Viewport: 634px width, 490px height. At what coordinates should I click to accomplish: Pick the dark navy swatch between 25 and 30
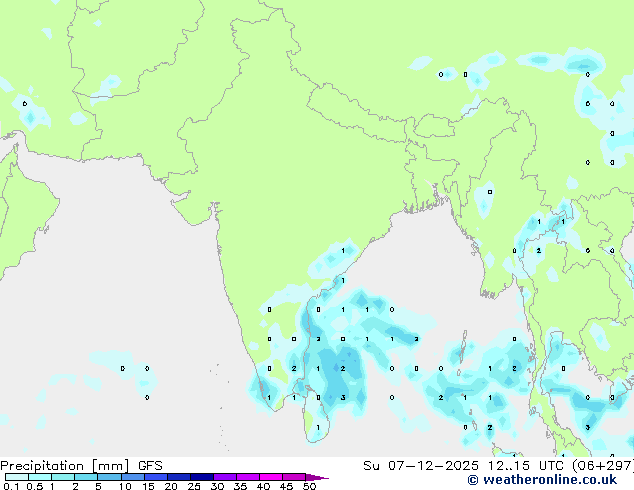(x=202, y=477)
